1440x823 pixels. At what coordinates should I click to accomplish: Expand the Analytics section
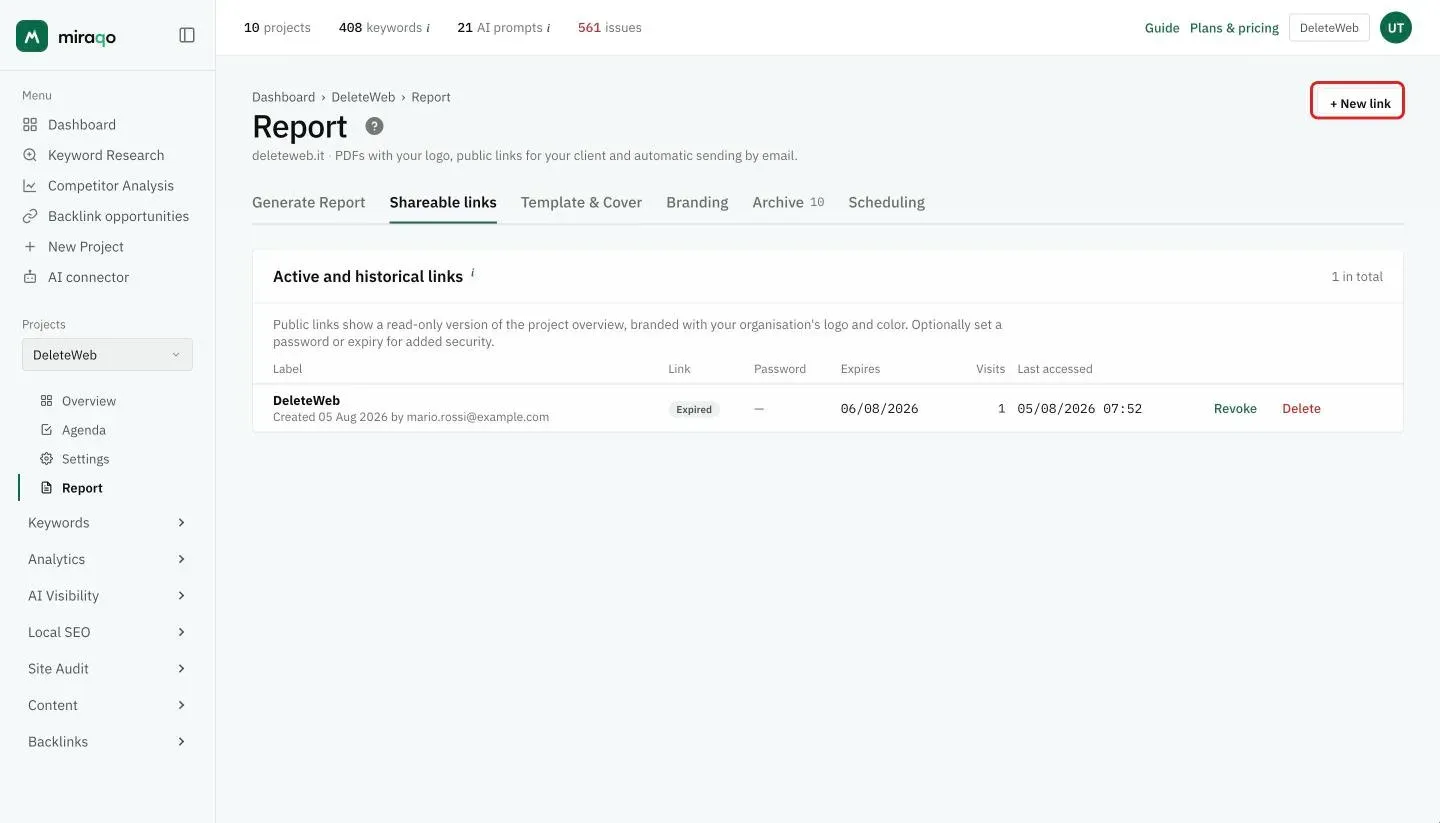(x=107, y=559)
